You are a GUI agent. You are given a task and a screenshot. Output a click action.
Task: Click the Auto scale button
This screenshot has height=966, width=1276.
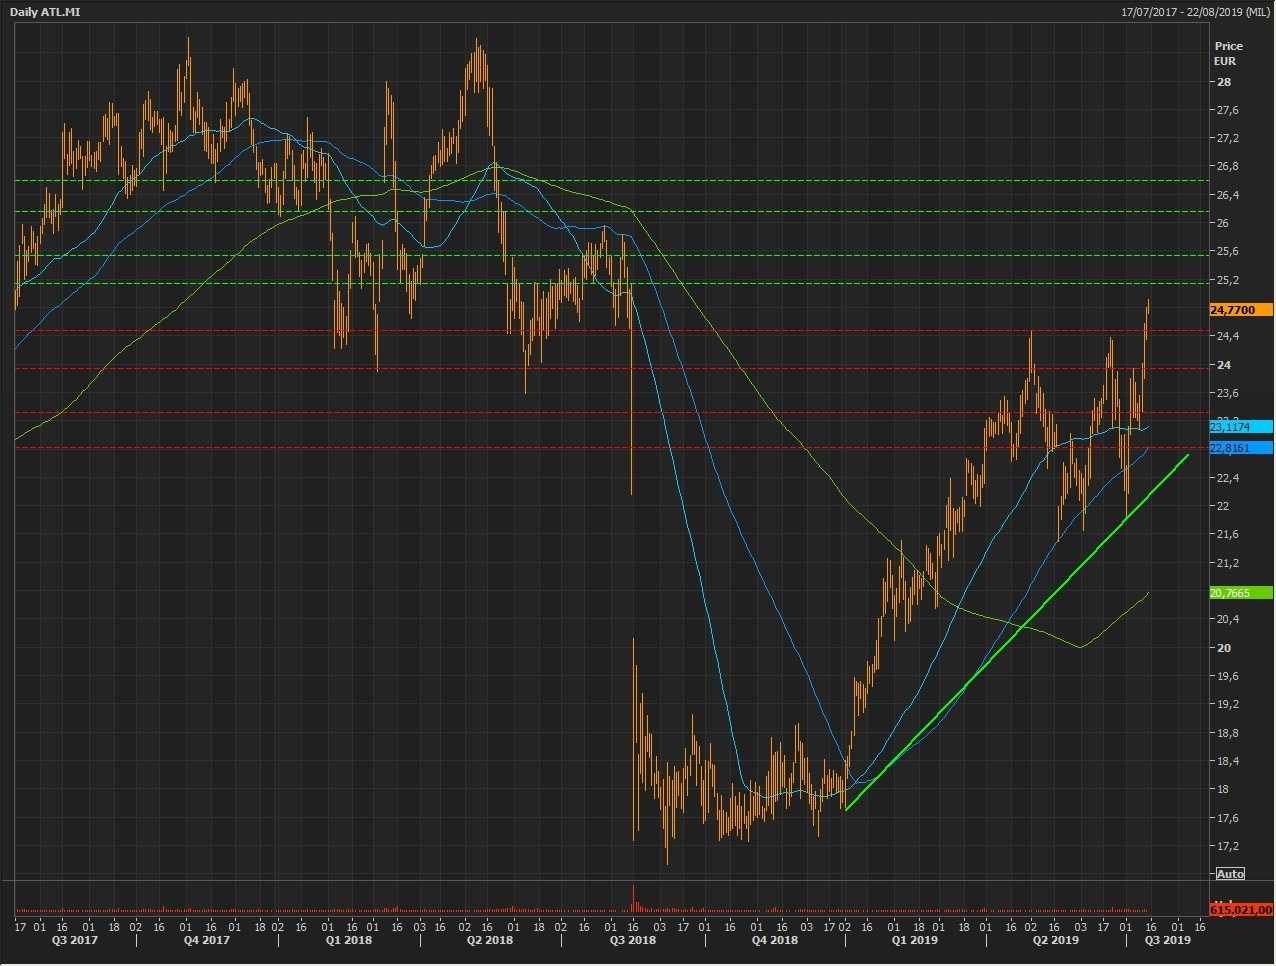(1230, 874)
